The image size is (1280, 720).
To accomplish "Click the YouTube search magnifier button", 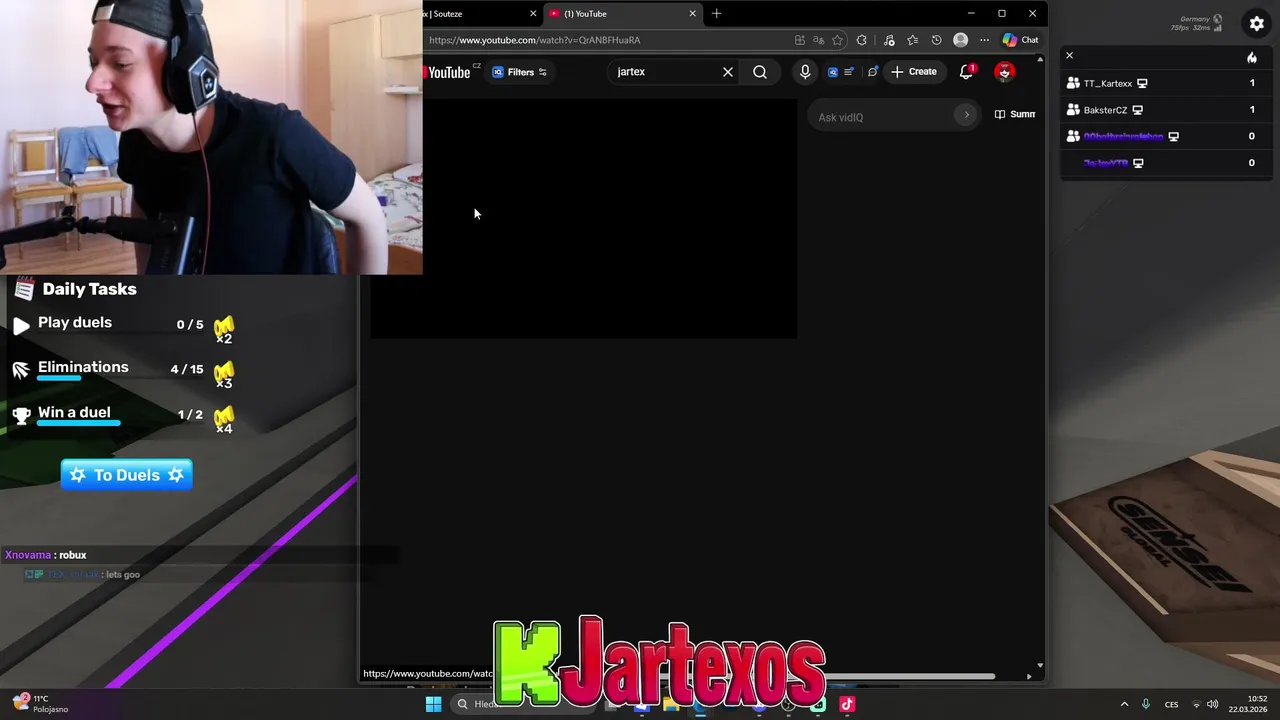I will tap(760, 72).
